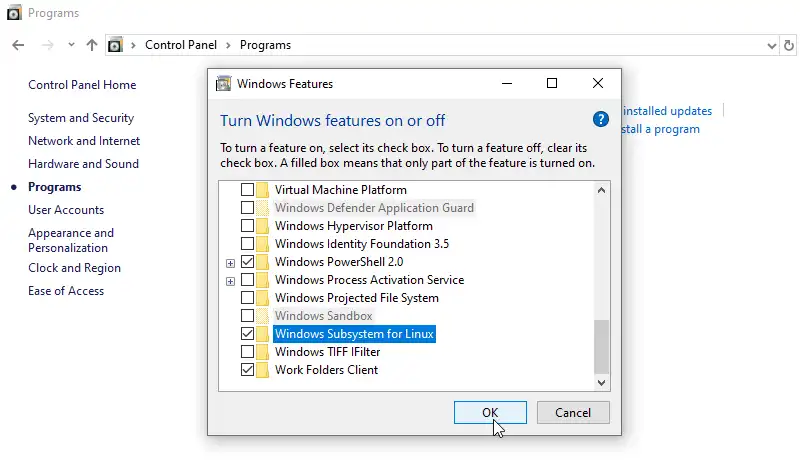Click folder icon next to Windows PowerShell 2.0
This screenshot has height=465, width=800.
[x=262, y=262]
